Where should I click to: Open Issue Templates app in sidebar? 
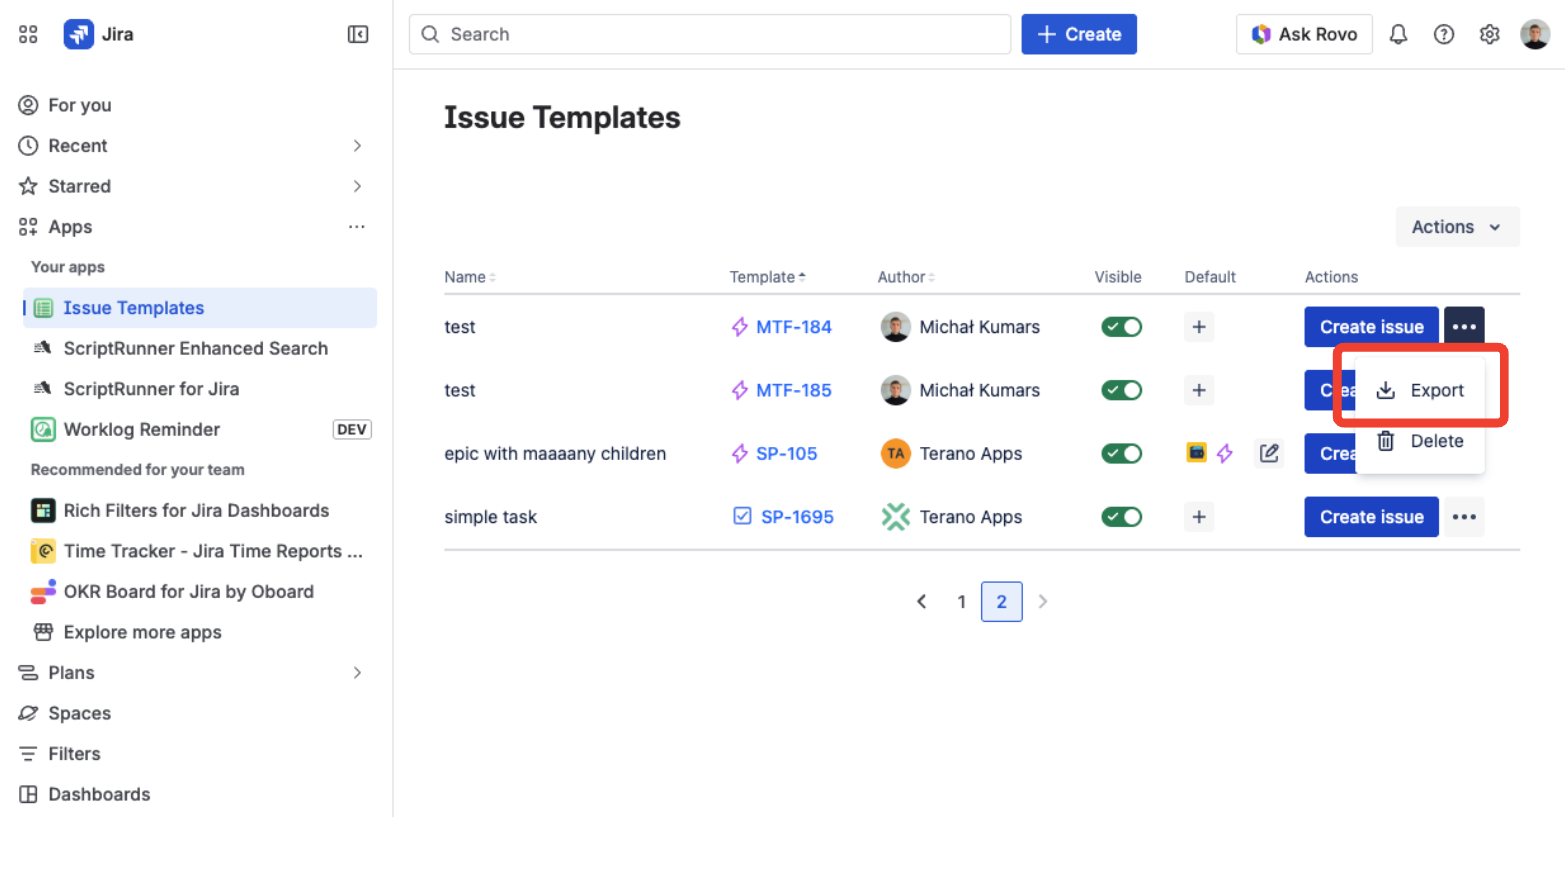tap(200, 308)
